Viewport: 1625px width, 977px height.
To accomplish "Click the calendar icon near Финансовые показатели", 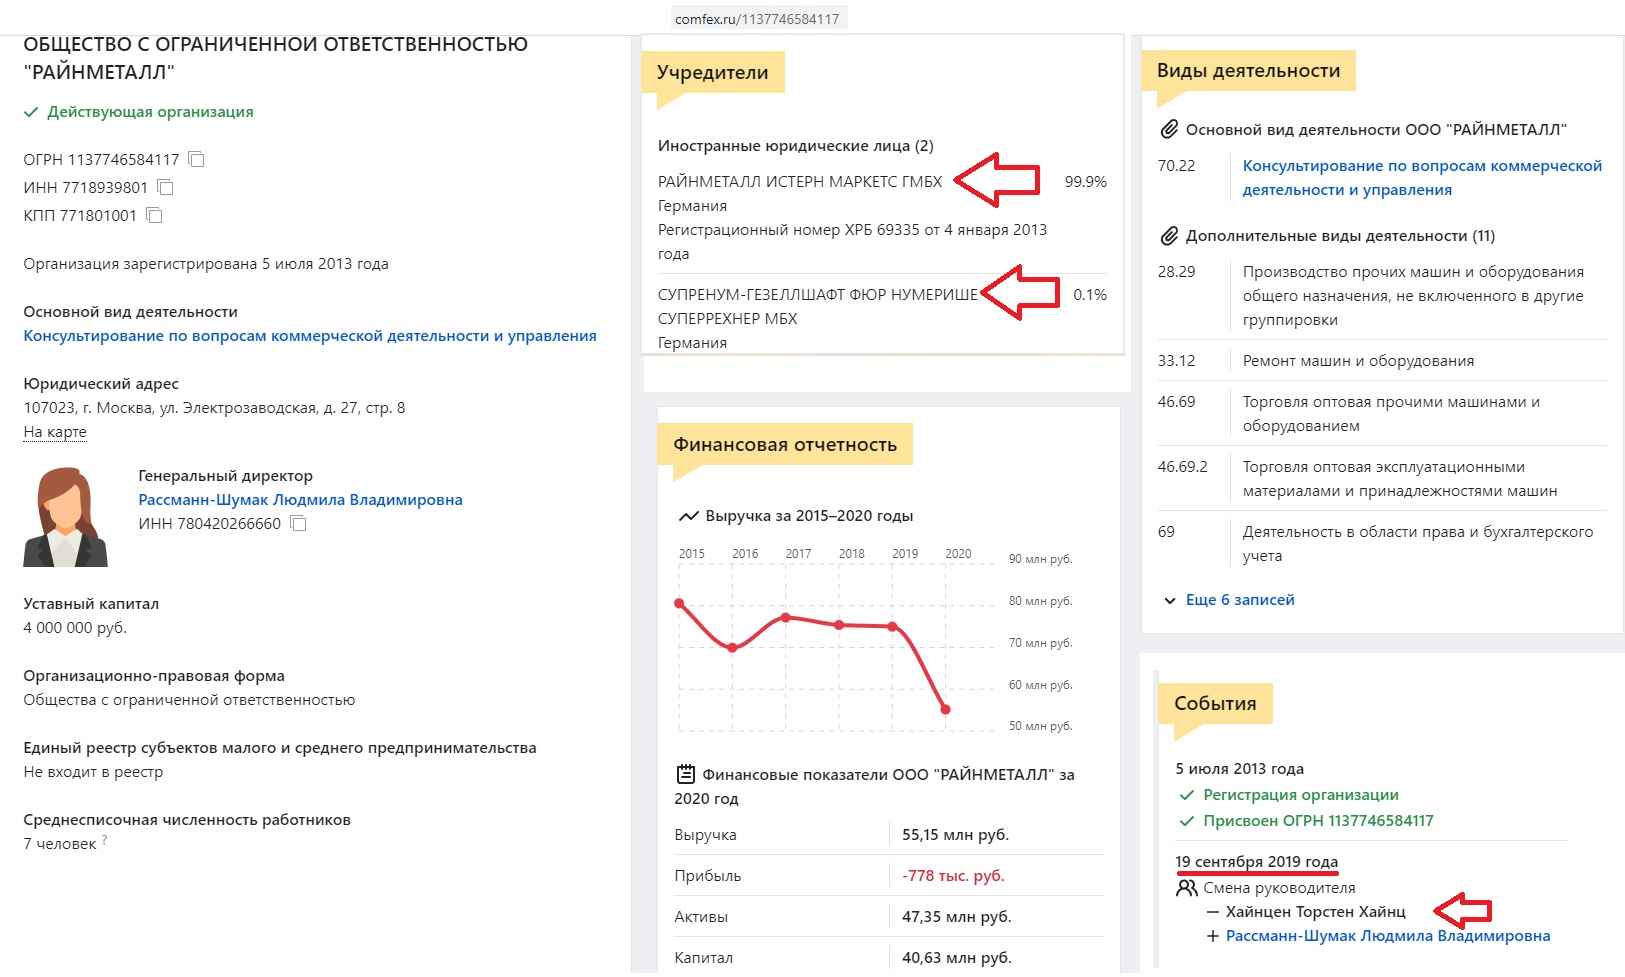I will point(685,773).
